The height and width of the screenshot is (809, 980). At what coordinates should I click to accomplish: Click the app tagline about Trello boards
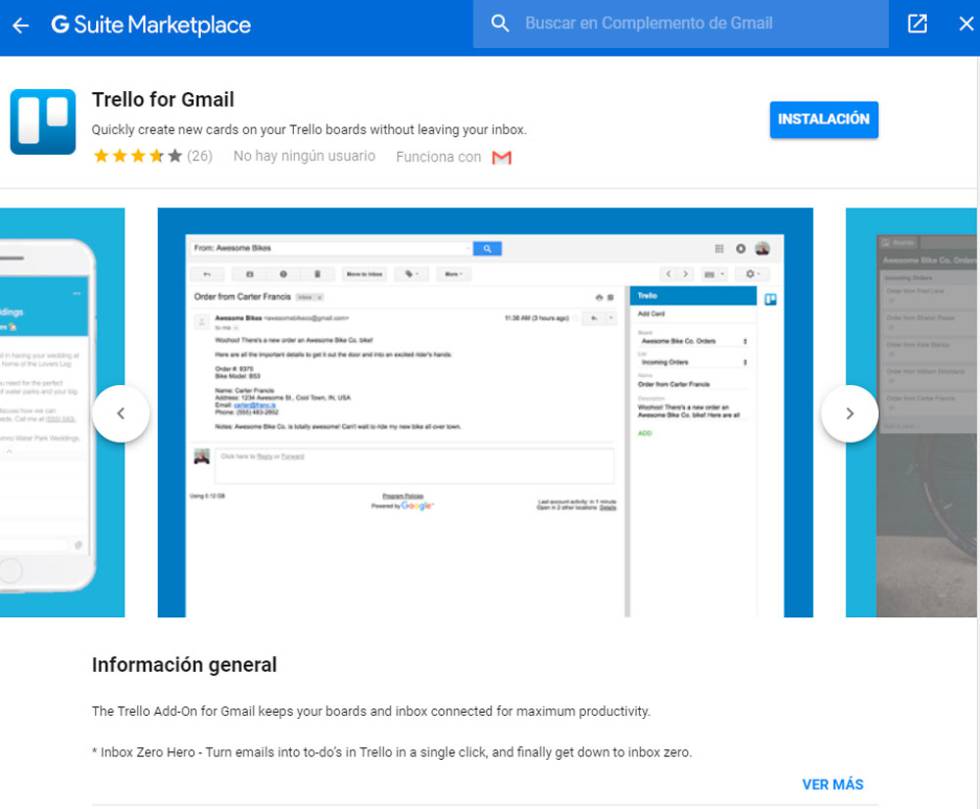[x=309, y=129]
